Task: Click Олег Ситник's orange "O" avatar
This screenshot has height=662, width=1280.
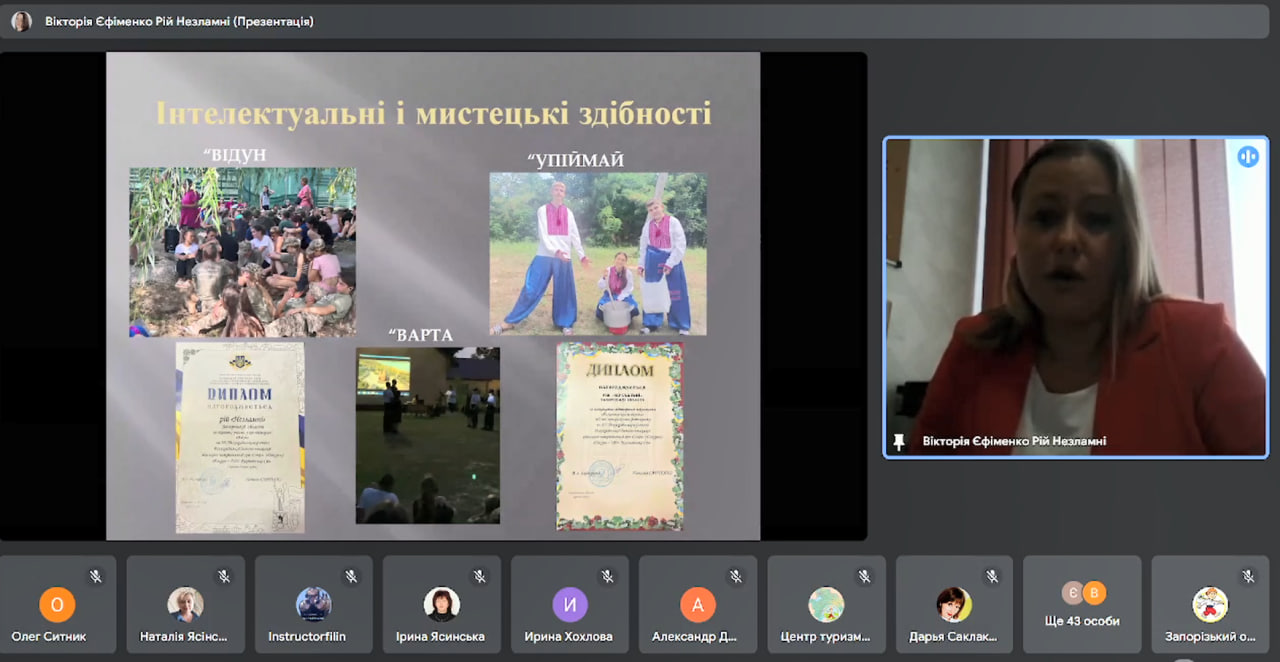Action: point(57,604)
